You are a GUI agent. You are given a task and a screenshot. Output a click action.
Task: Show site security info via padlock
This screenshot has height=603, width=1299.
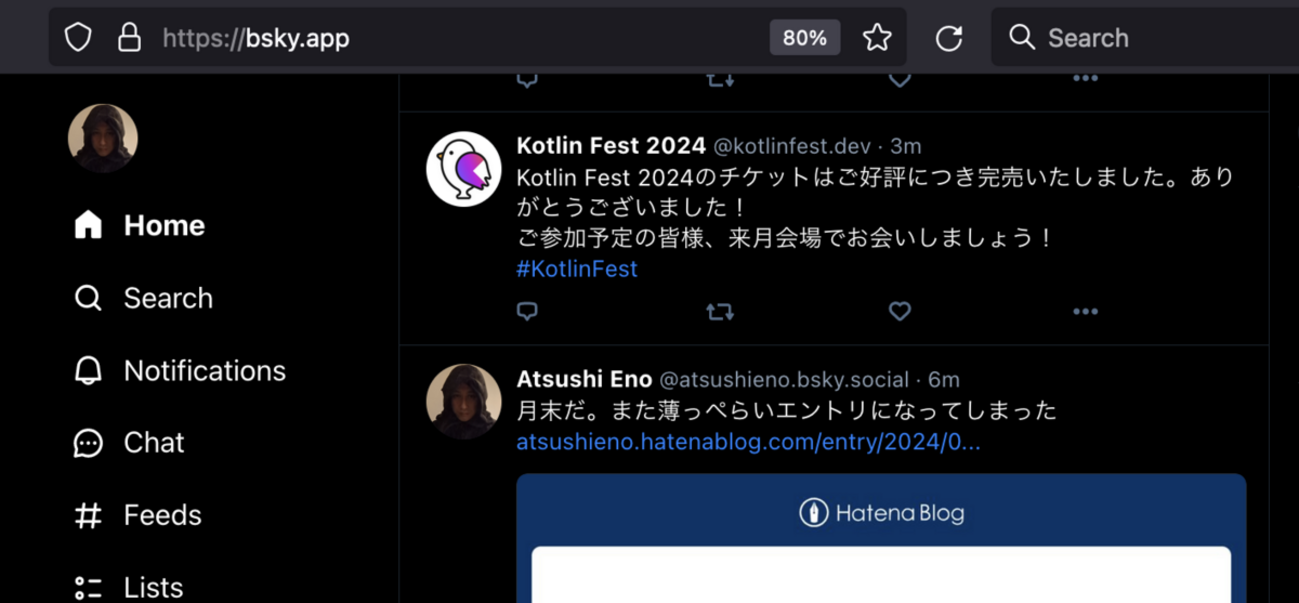point(129,38)
